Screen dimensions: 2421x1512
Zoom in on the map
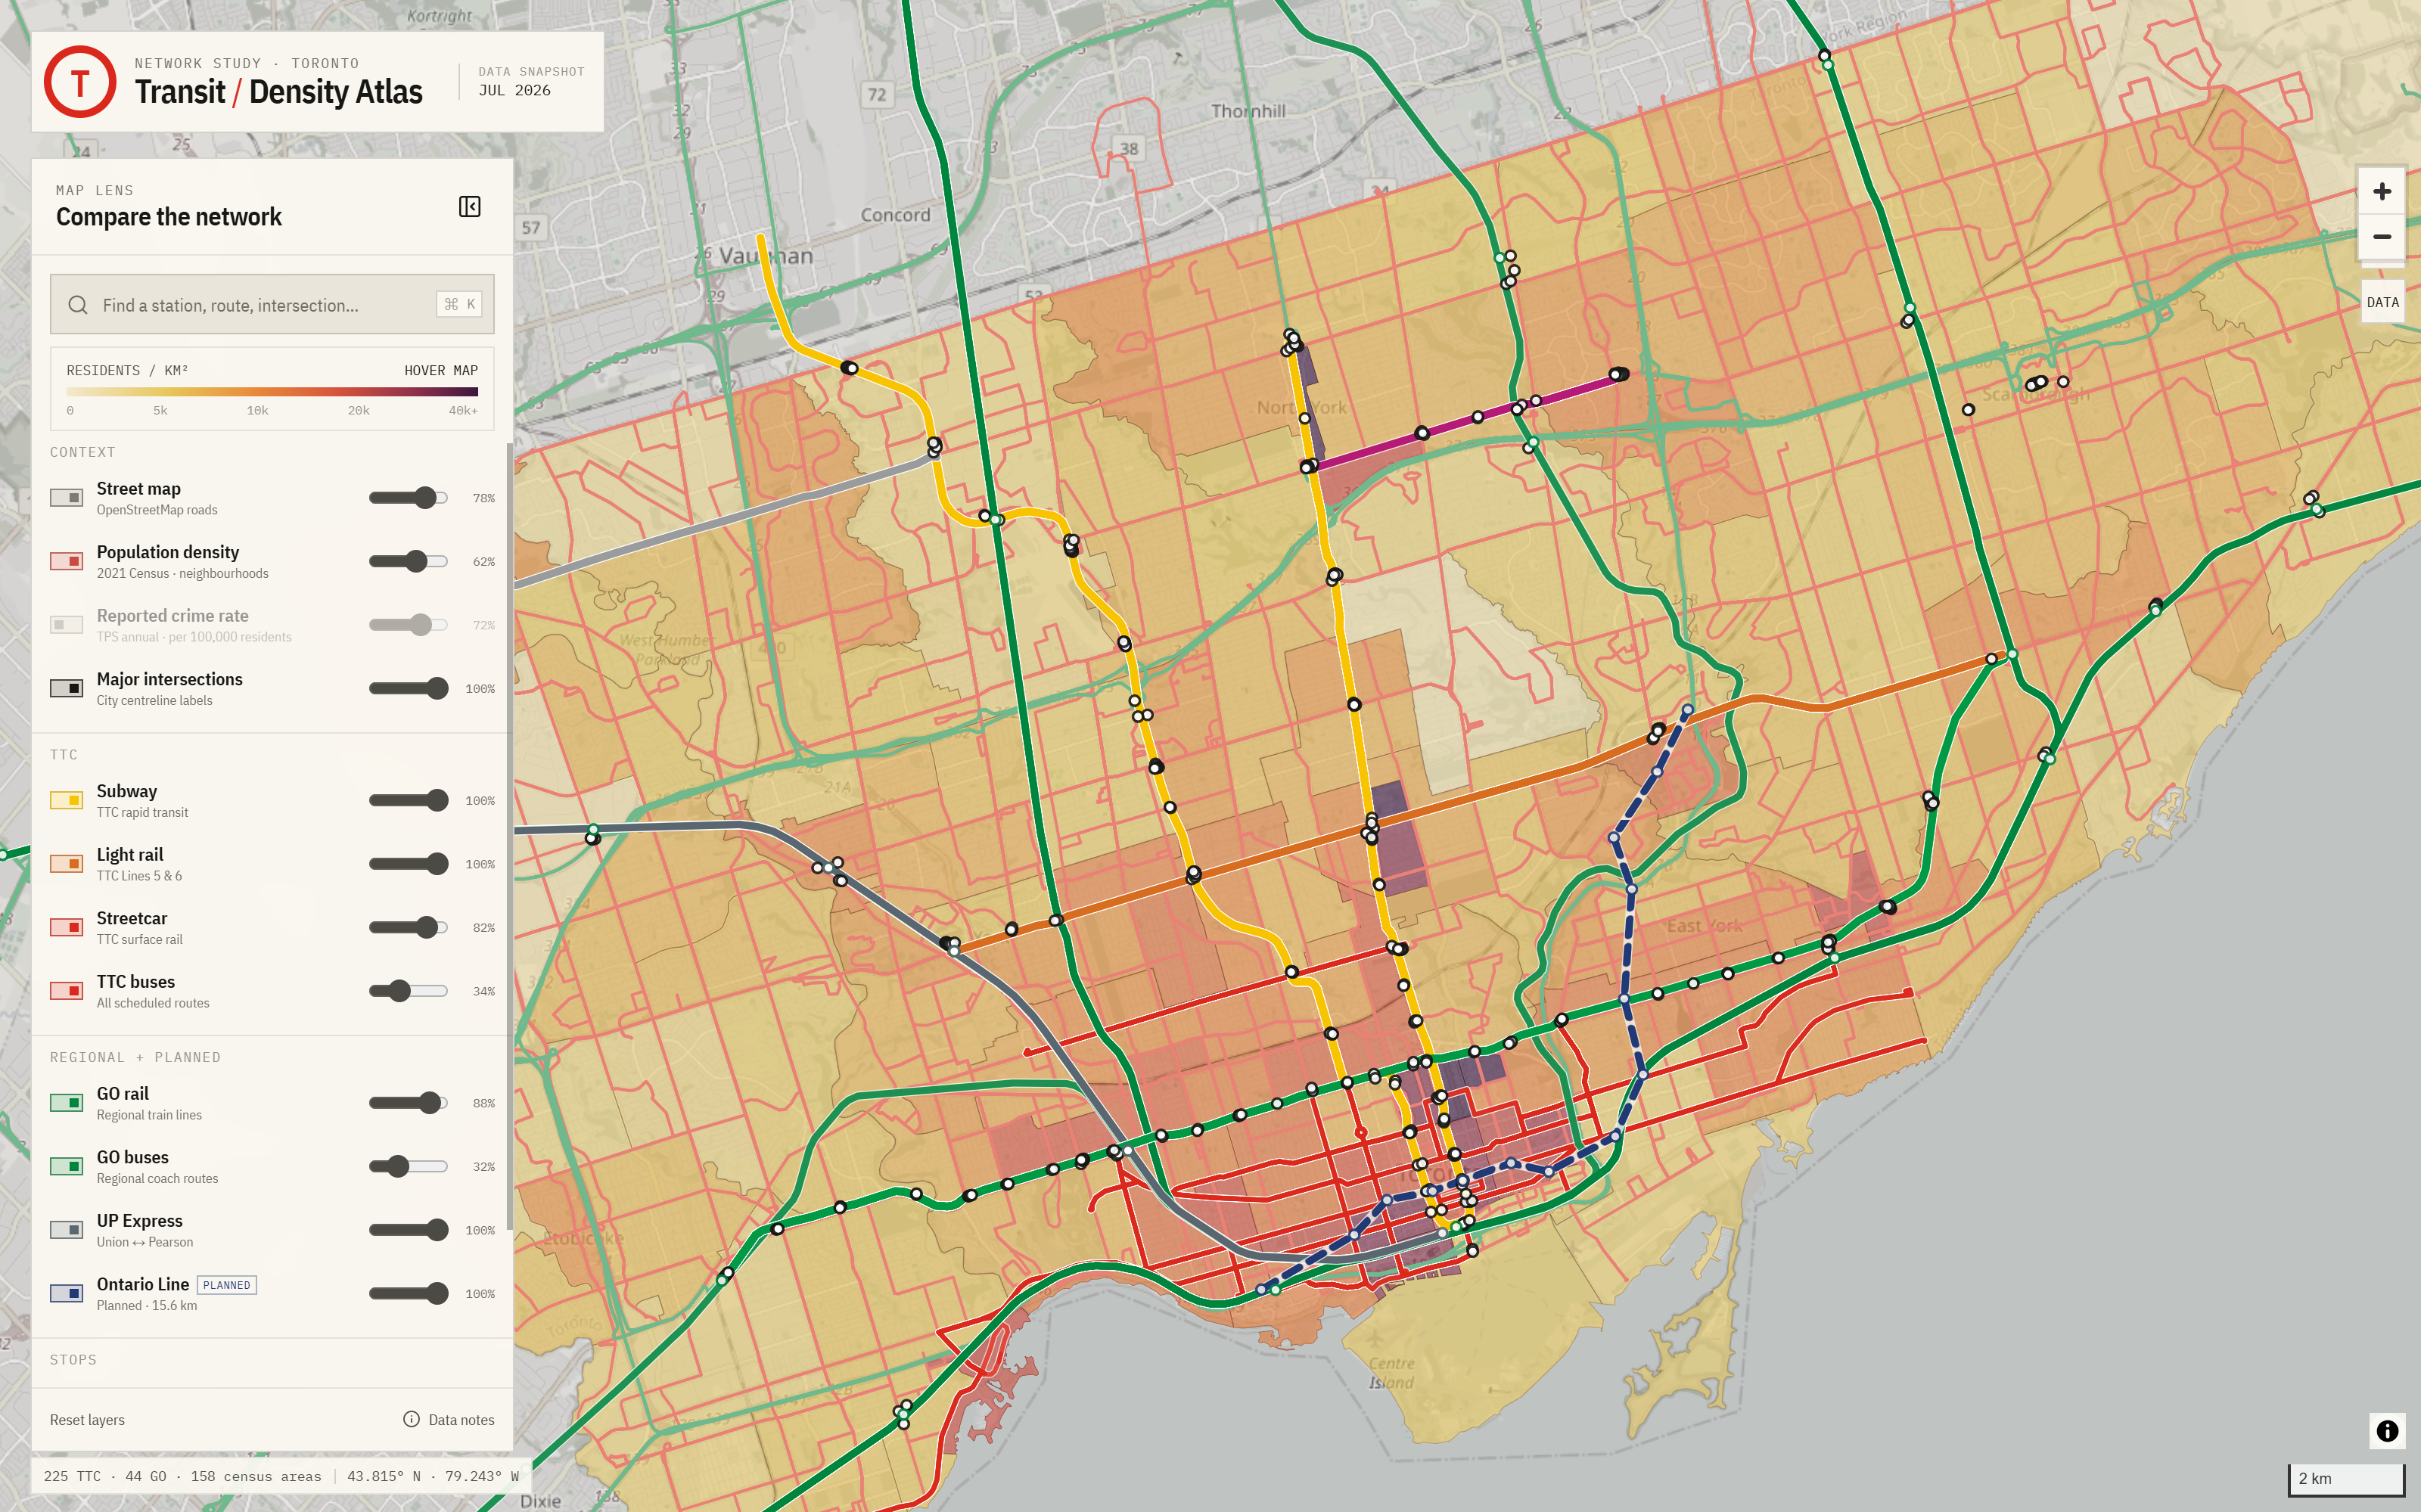(x=2381, y=191)
